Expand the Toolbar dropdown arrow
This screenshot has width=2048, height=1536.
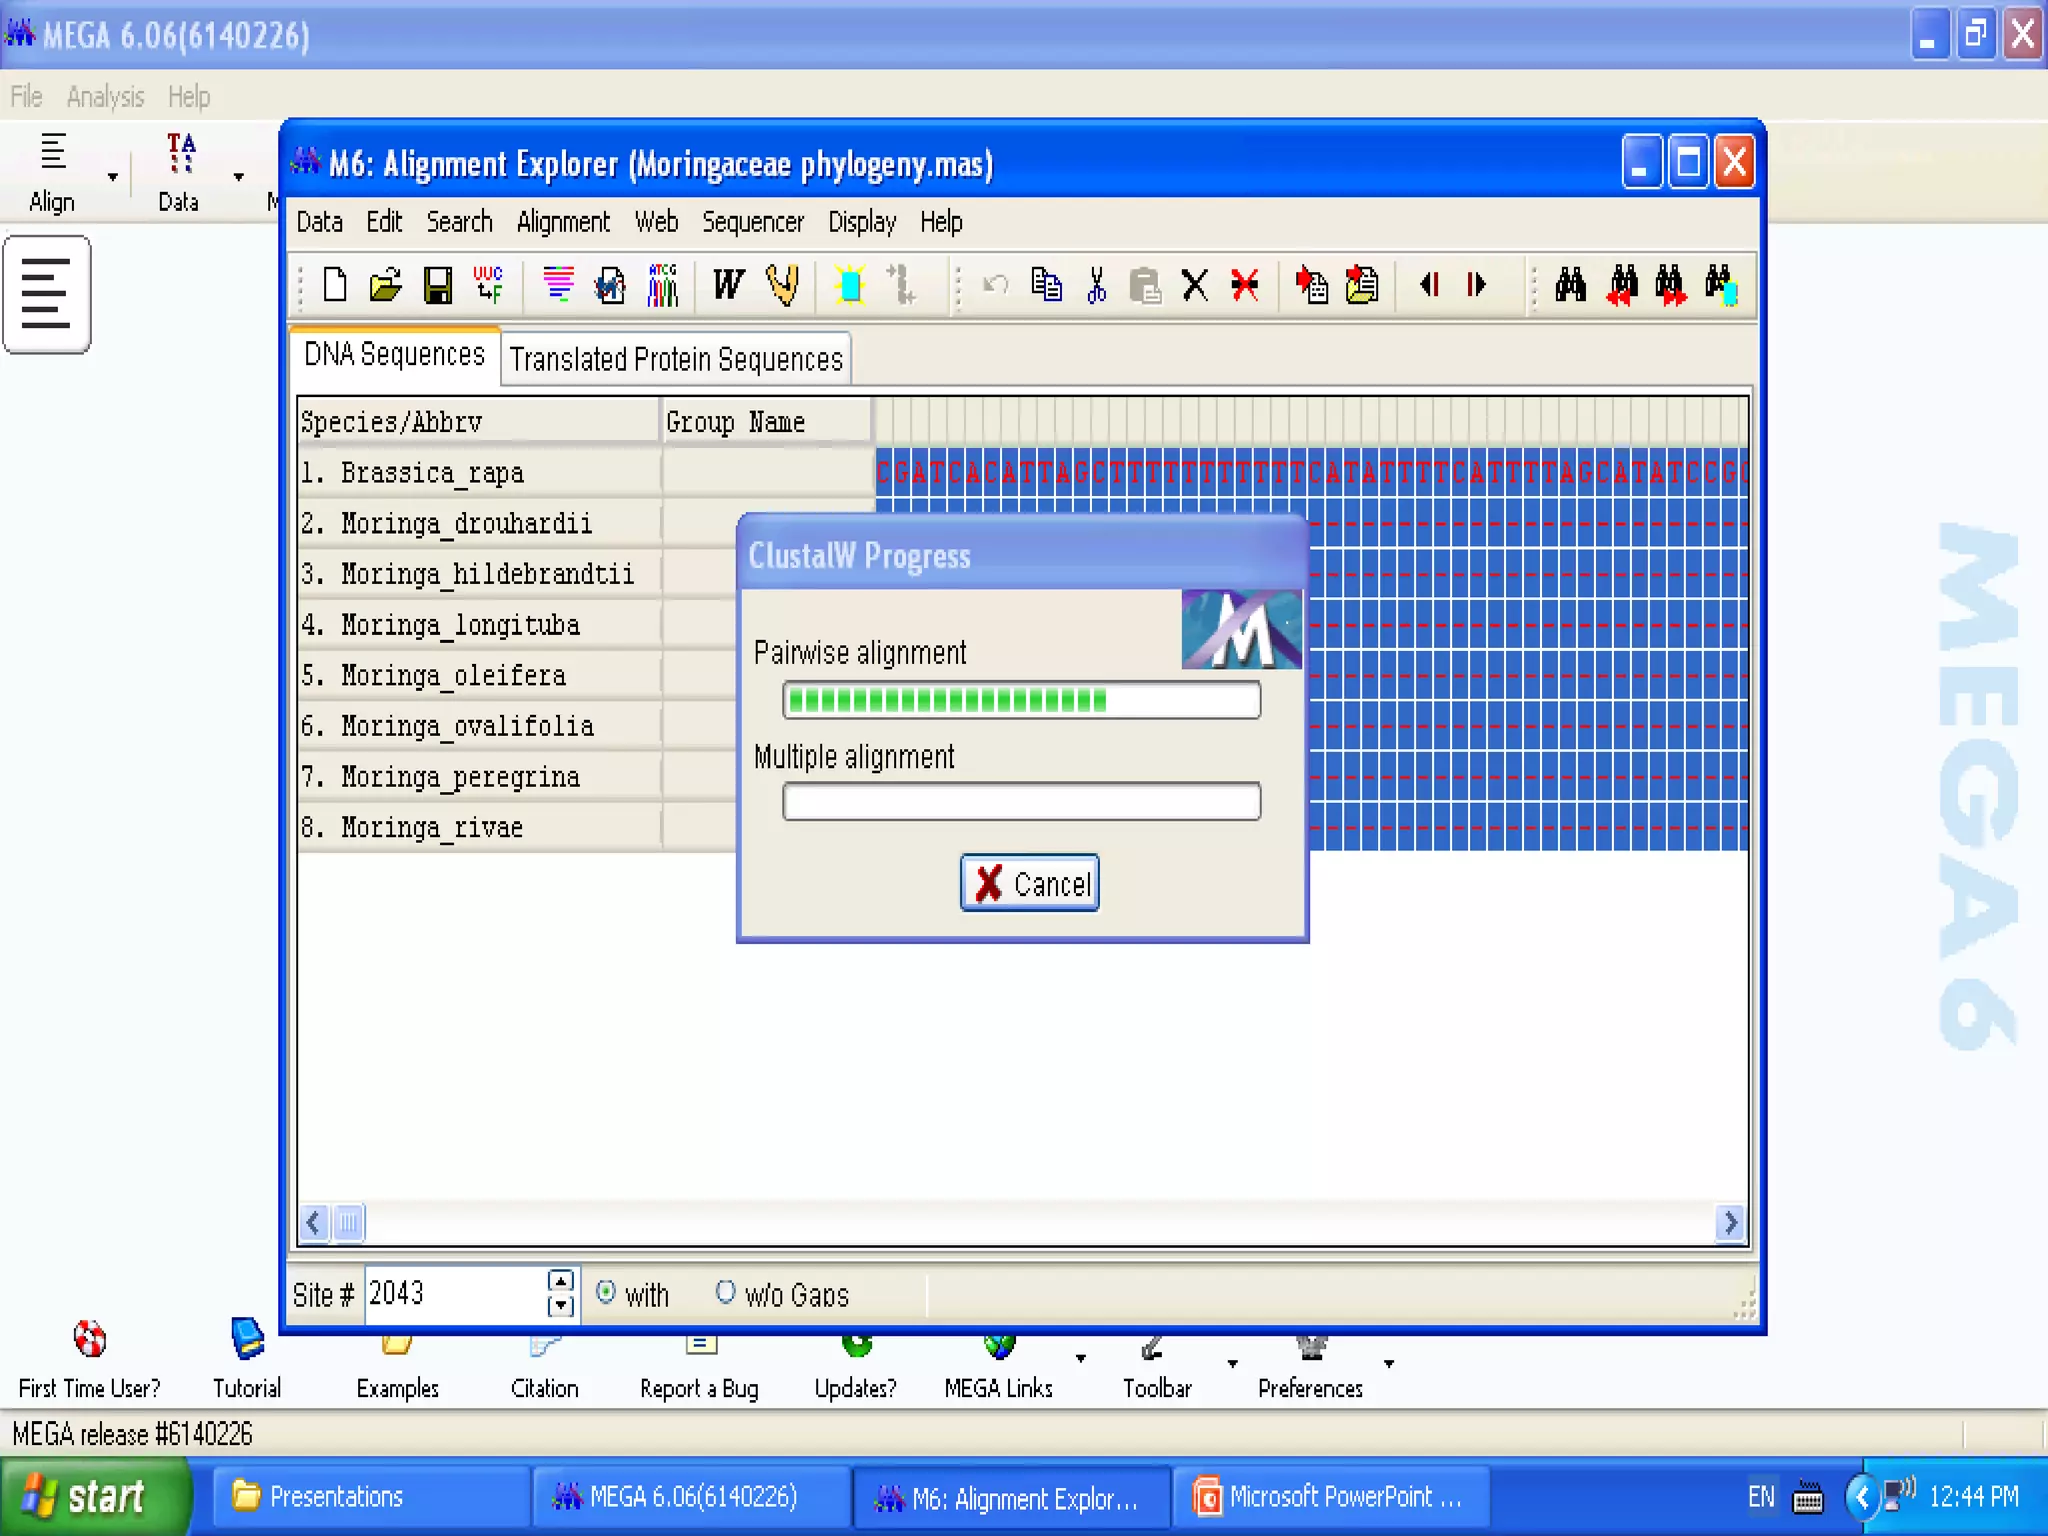pos(1232,1363)
